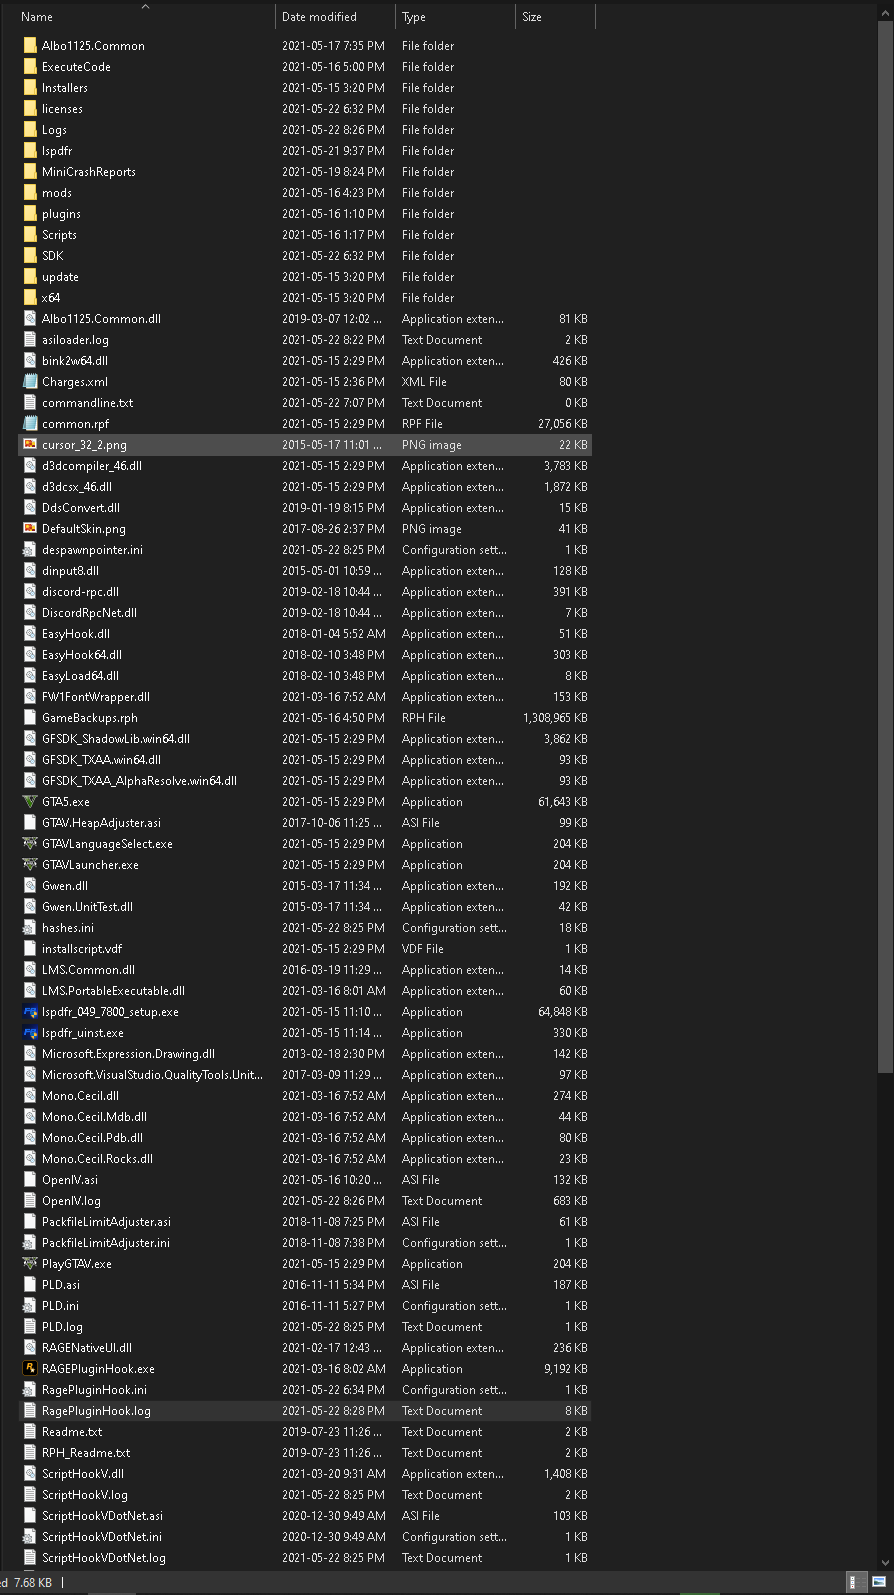Click the PlayGTAV.exe icon
This screenshot has width=894, height=1595.
pyautogui.click(x=30, y=1264)
